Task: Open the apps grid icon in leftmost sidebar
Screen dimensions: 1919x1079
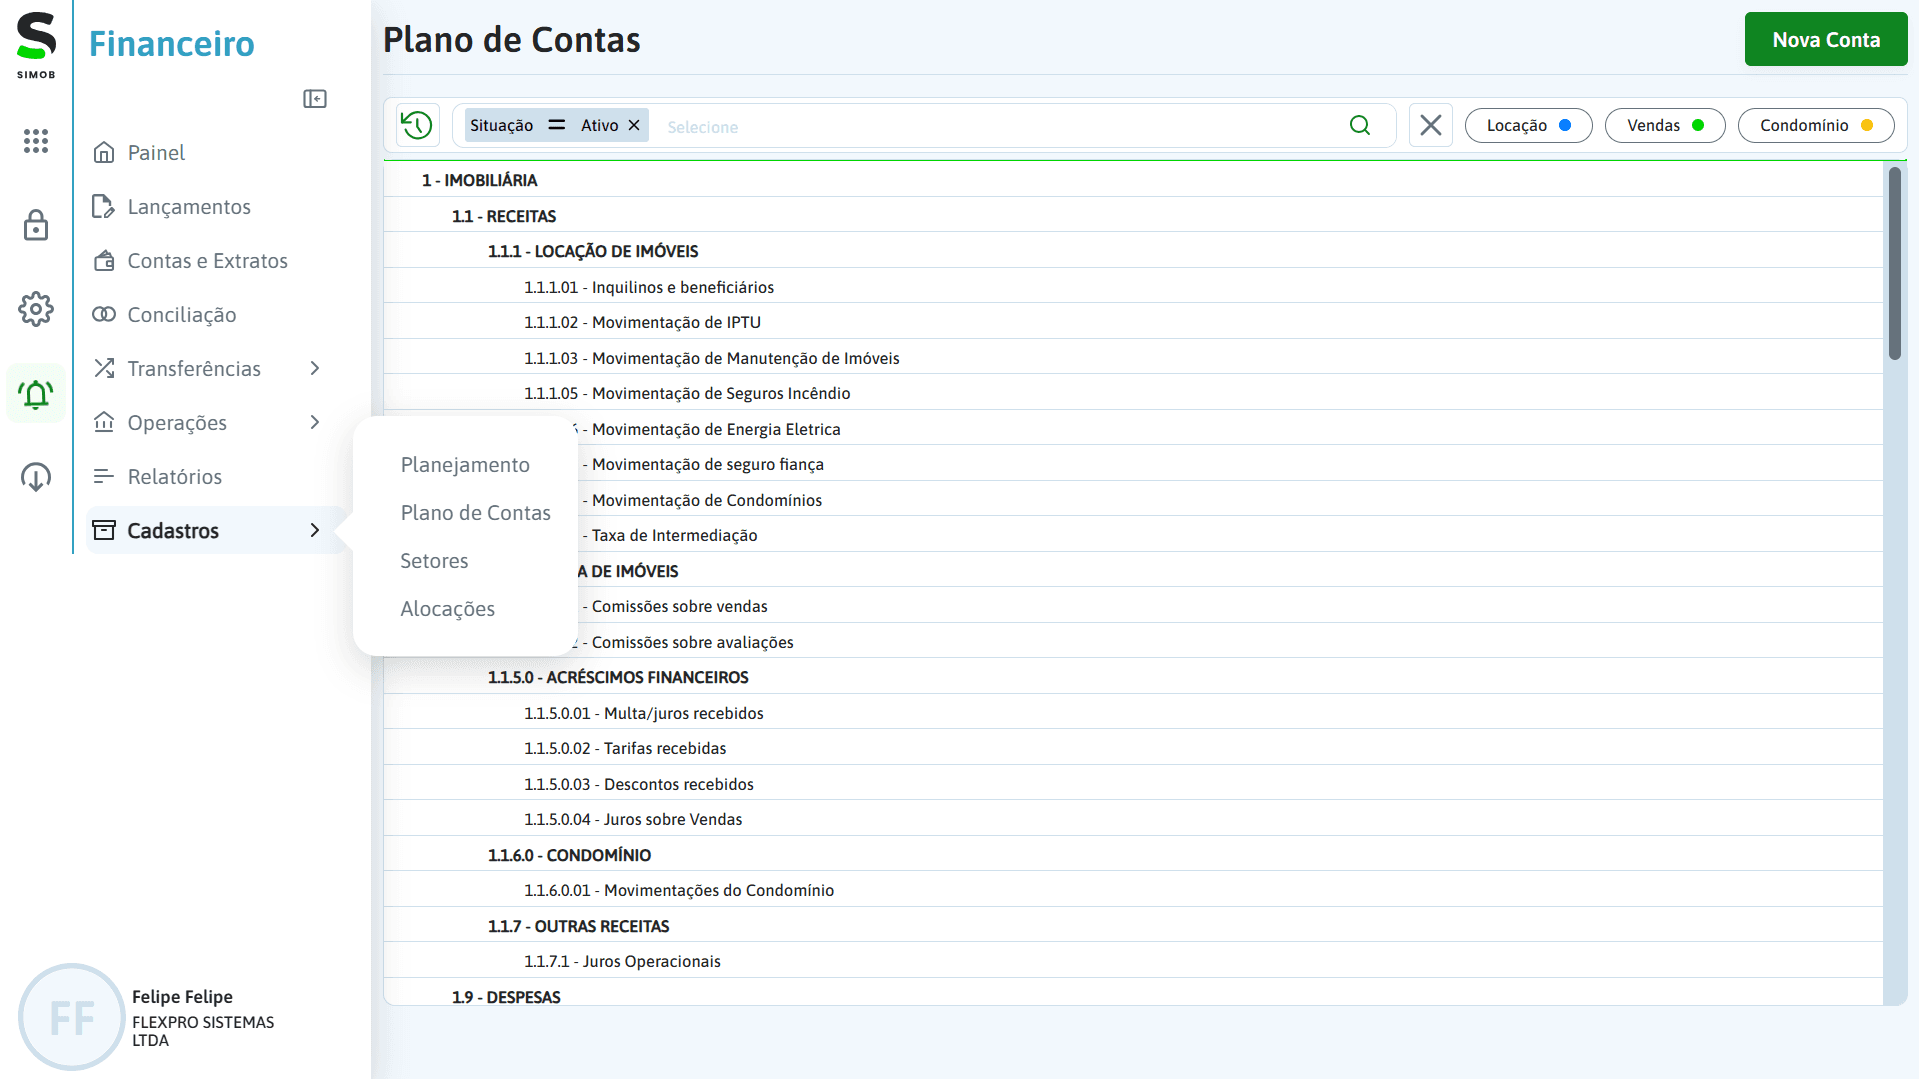Action: click(36, 141)
